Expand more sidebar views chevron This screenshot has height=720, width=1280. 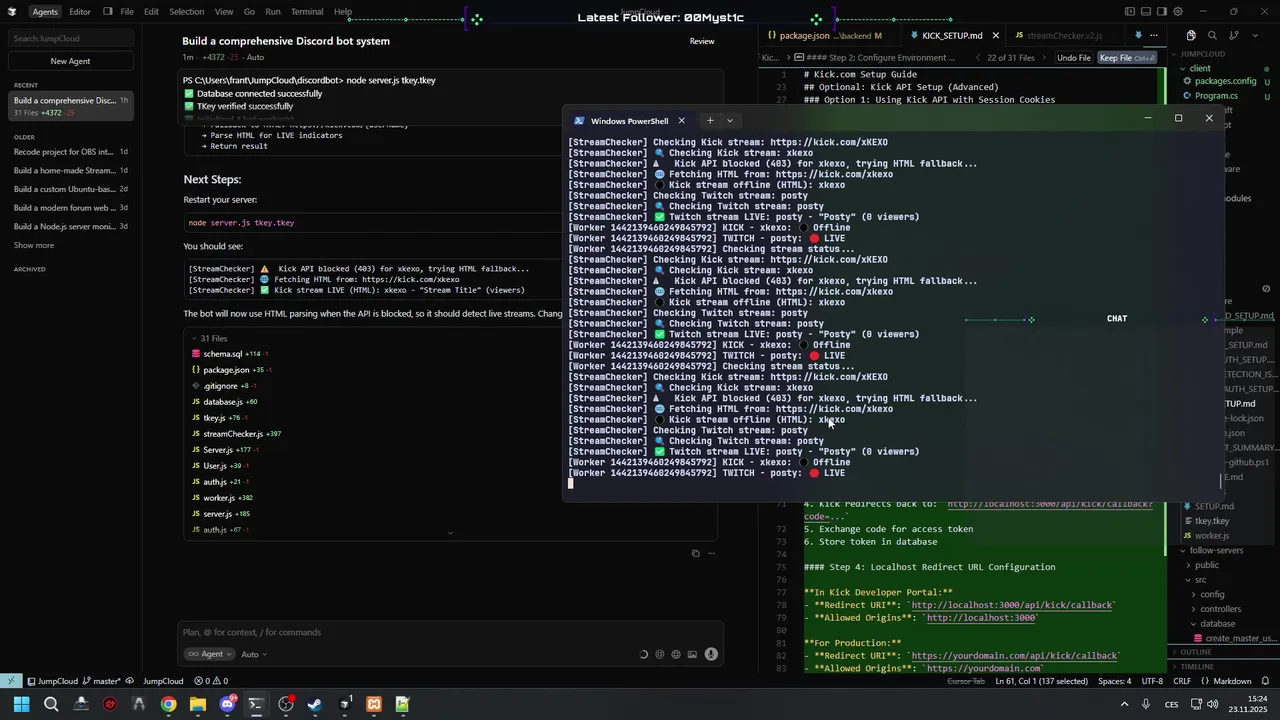point(1253,35)
